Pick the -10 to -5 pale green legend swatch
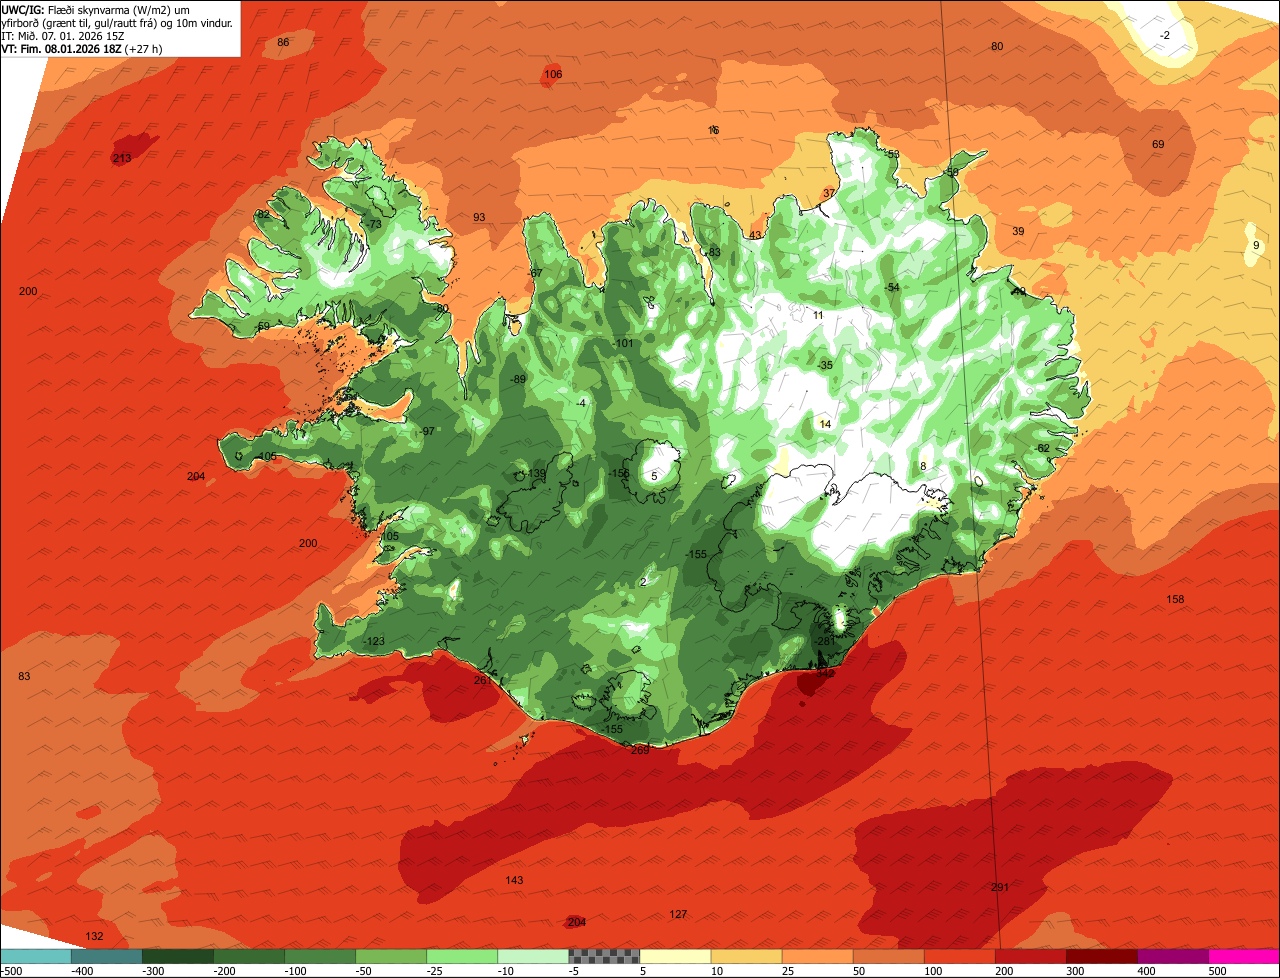Viewport: 1280px width, 978px height. click(x=533, y=956)
